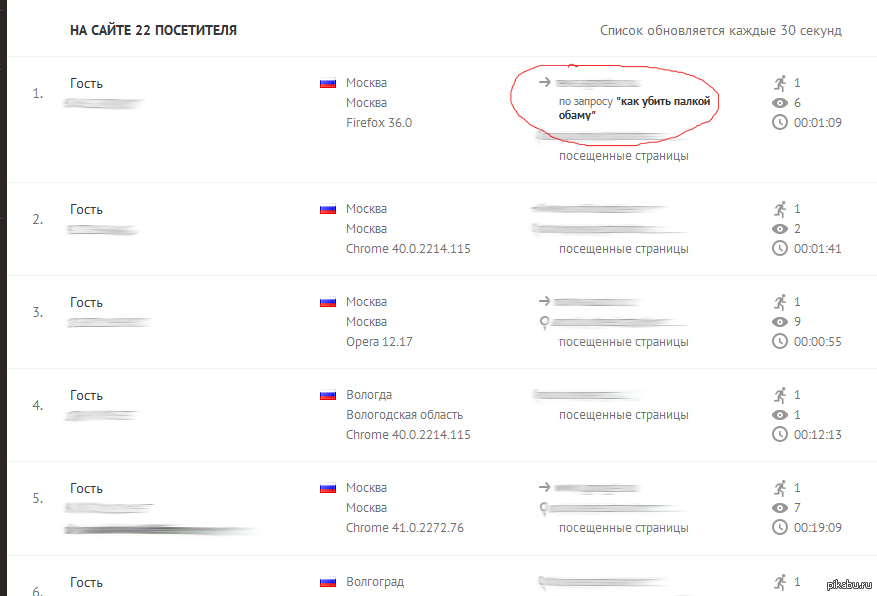Viewport: 877px width, 596px height.
Task: Expand "посещенные страницы" for visitor 3
Action: (623, 342)
